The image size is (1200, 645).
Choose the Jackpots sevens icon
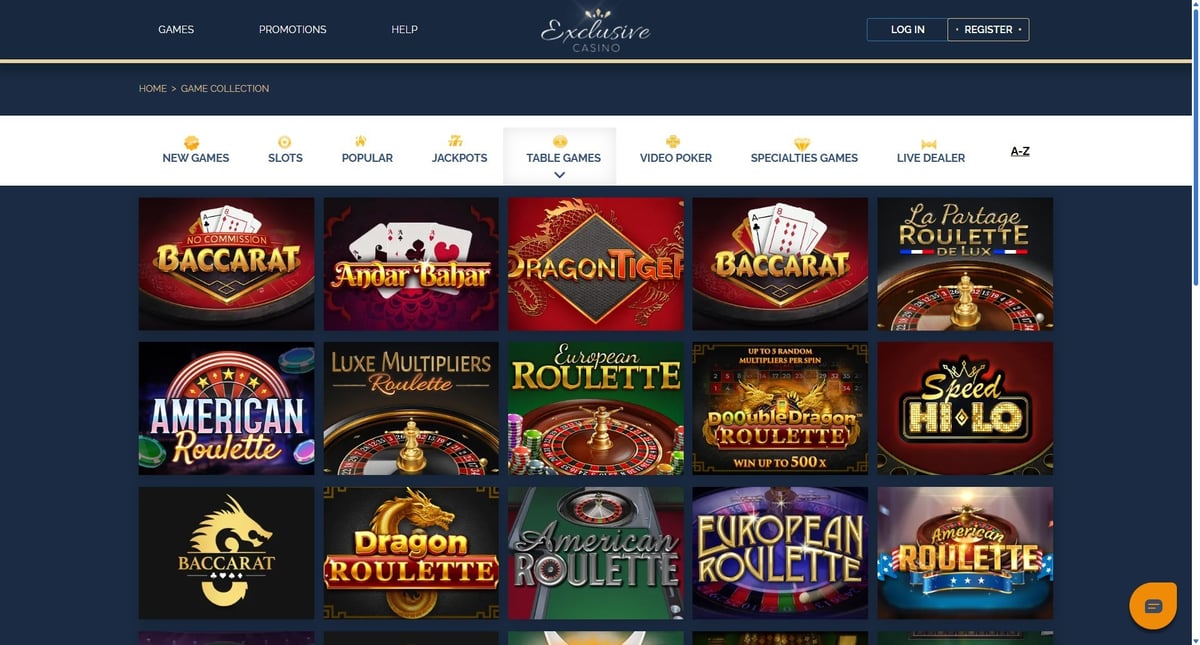pos(456,142)
